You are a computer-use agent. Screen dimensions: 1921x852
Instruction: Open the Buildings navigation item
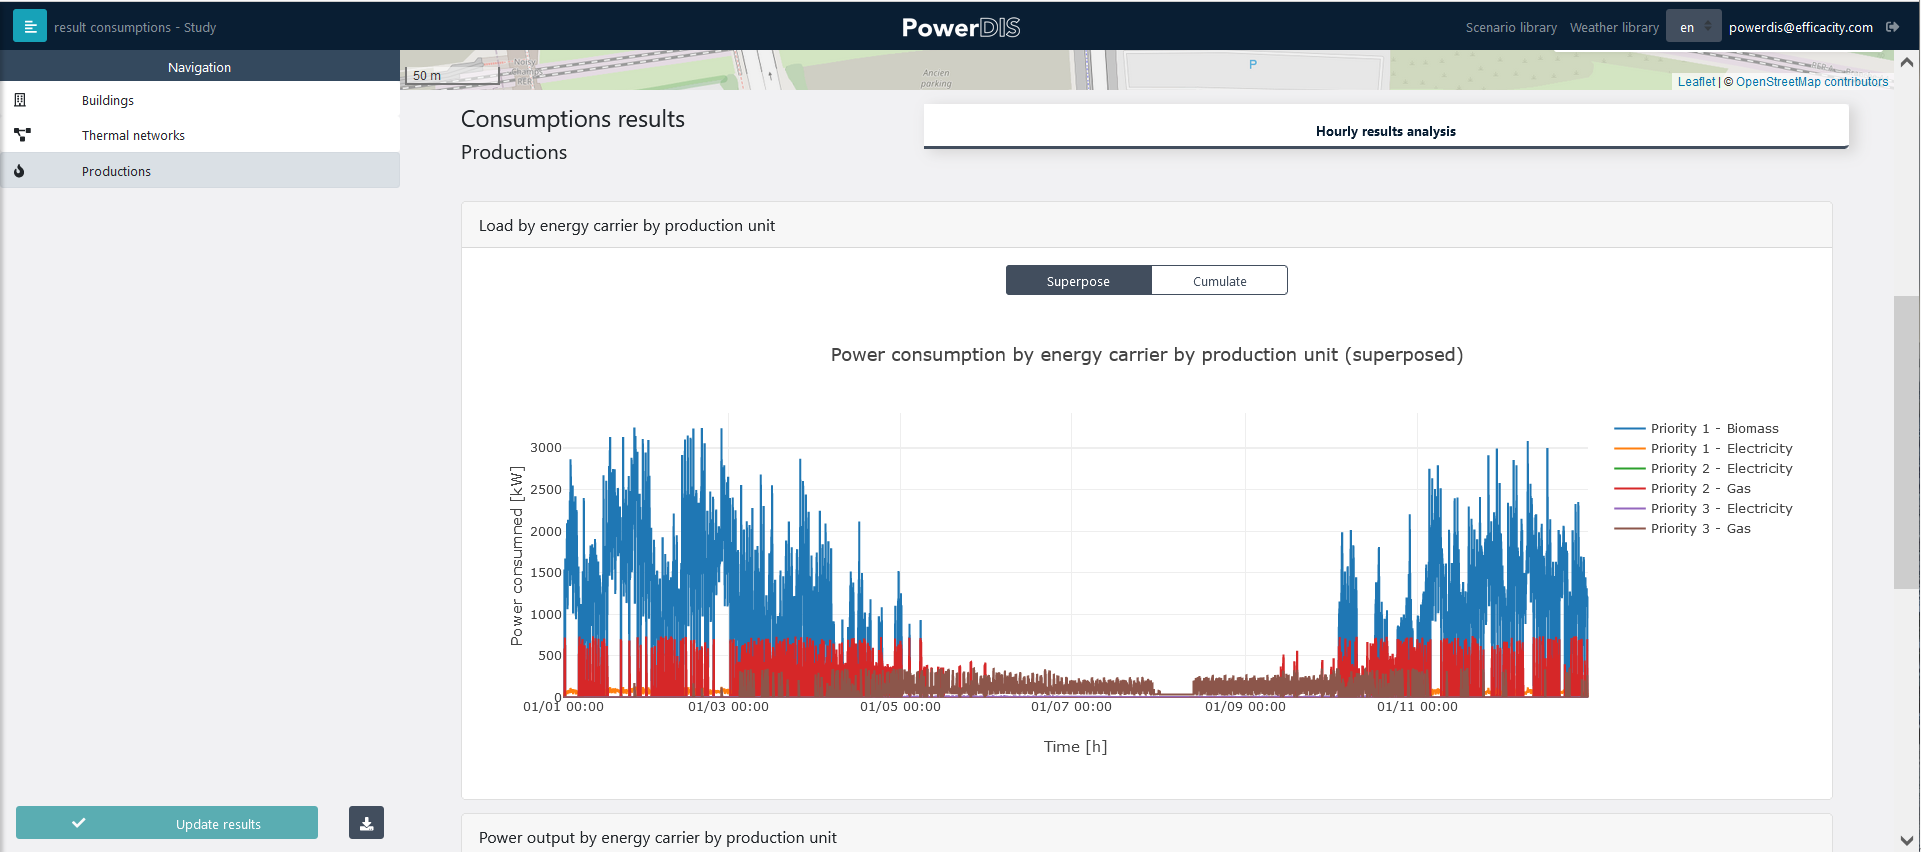point(200,100)
